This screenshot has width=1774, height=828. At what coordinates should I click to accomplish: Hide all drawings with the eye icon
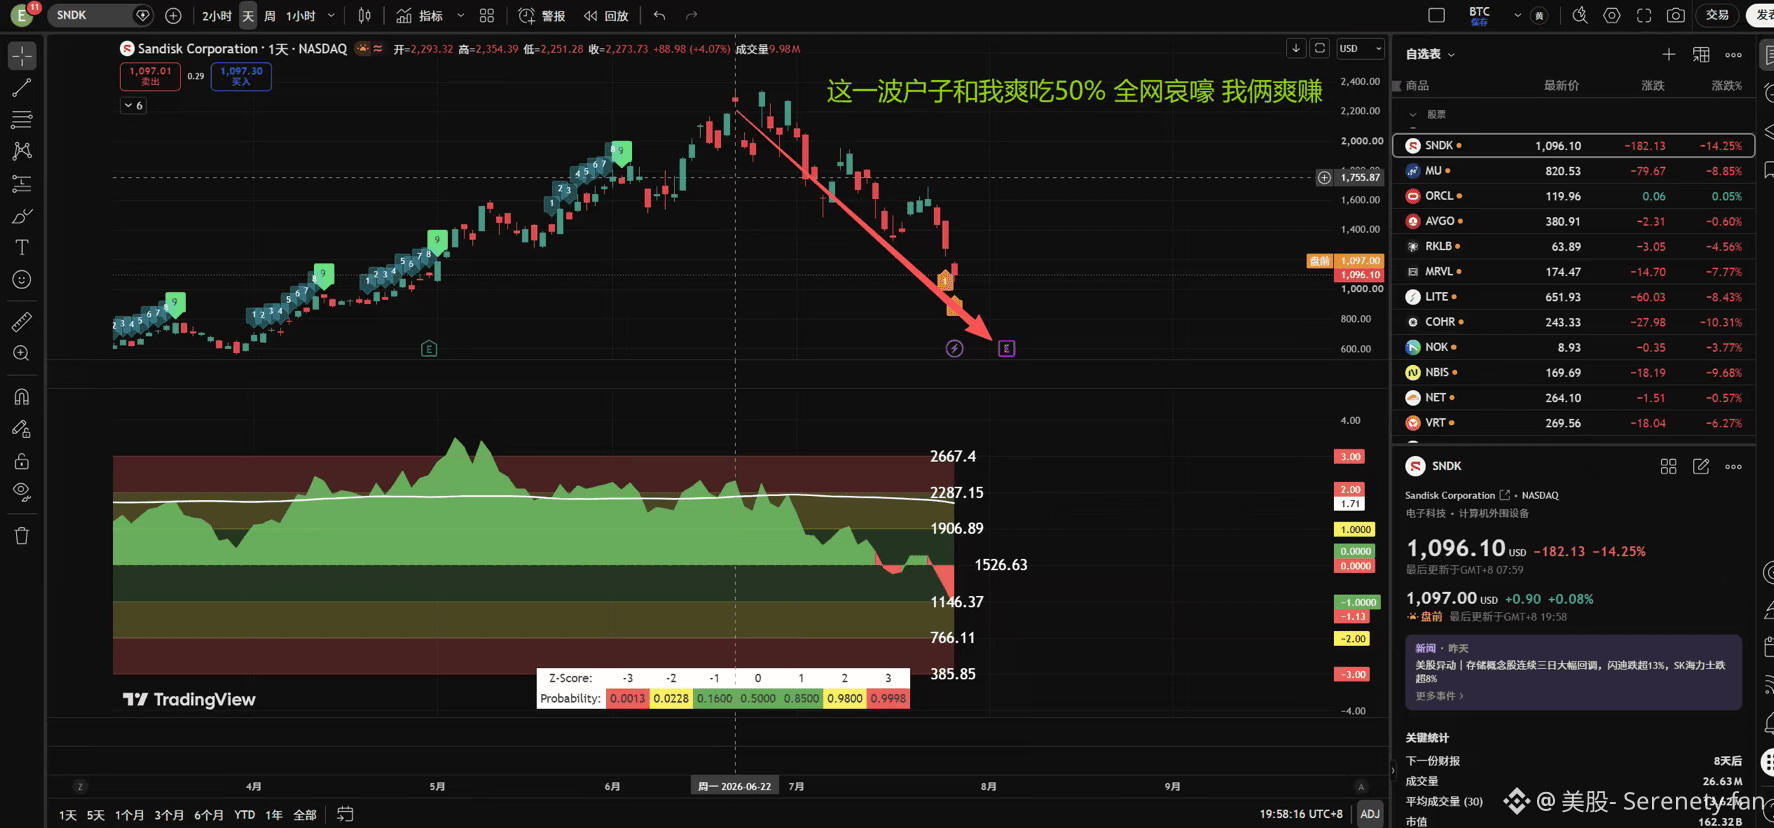[x=22, y=492]
